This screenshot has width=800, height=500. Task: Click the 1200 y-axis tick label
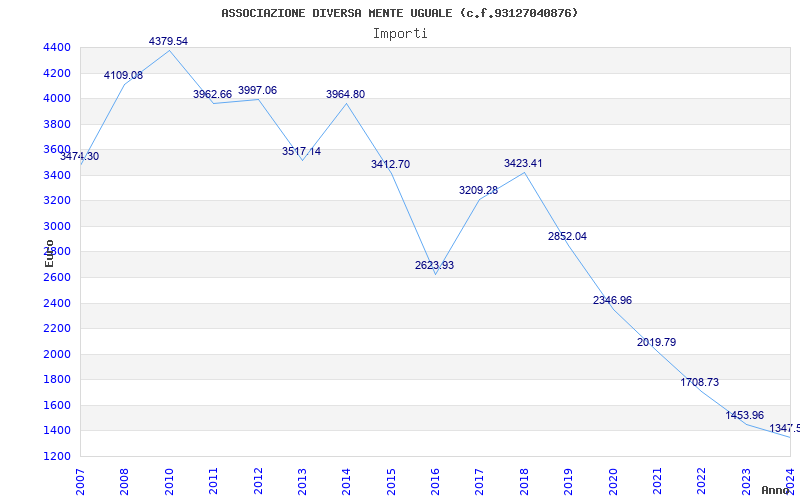57,456
